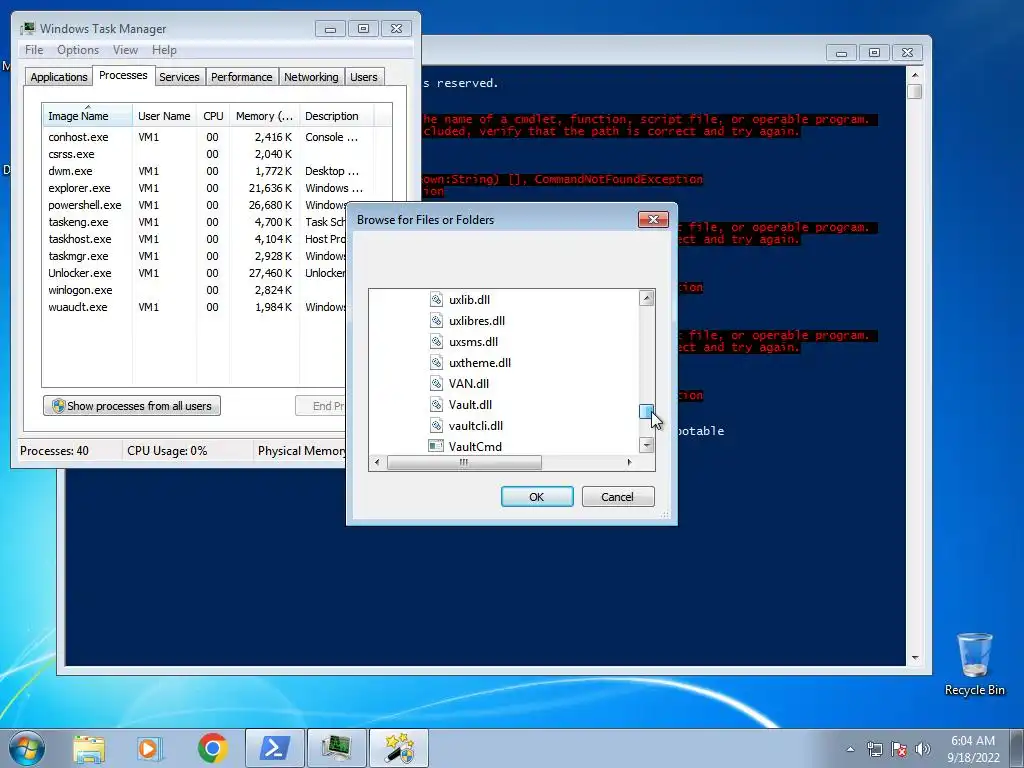This screenshot has height=768, width=1024.
Task: Open Google Chrome from the taskbar
Action: point(212,748)
